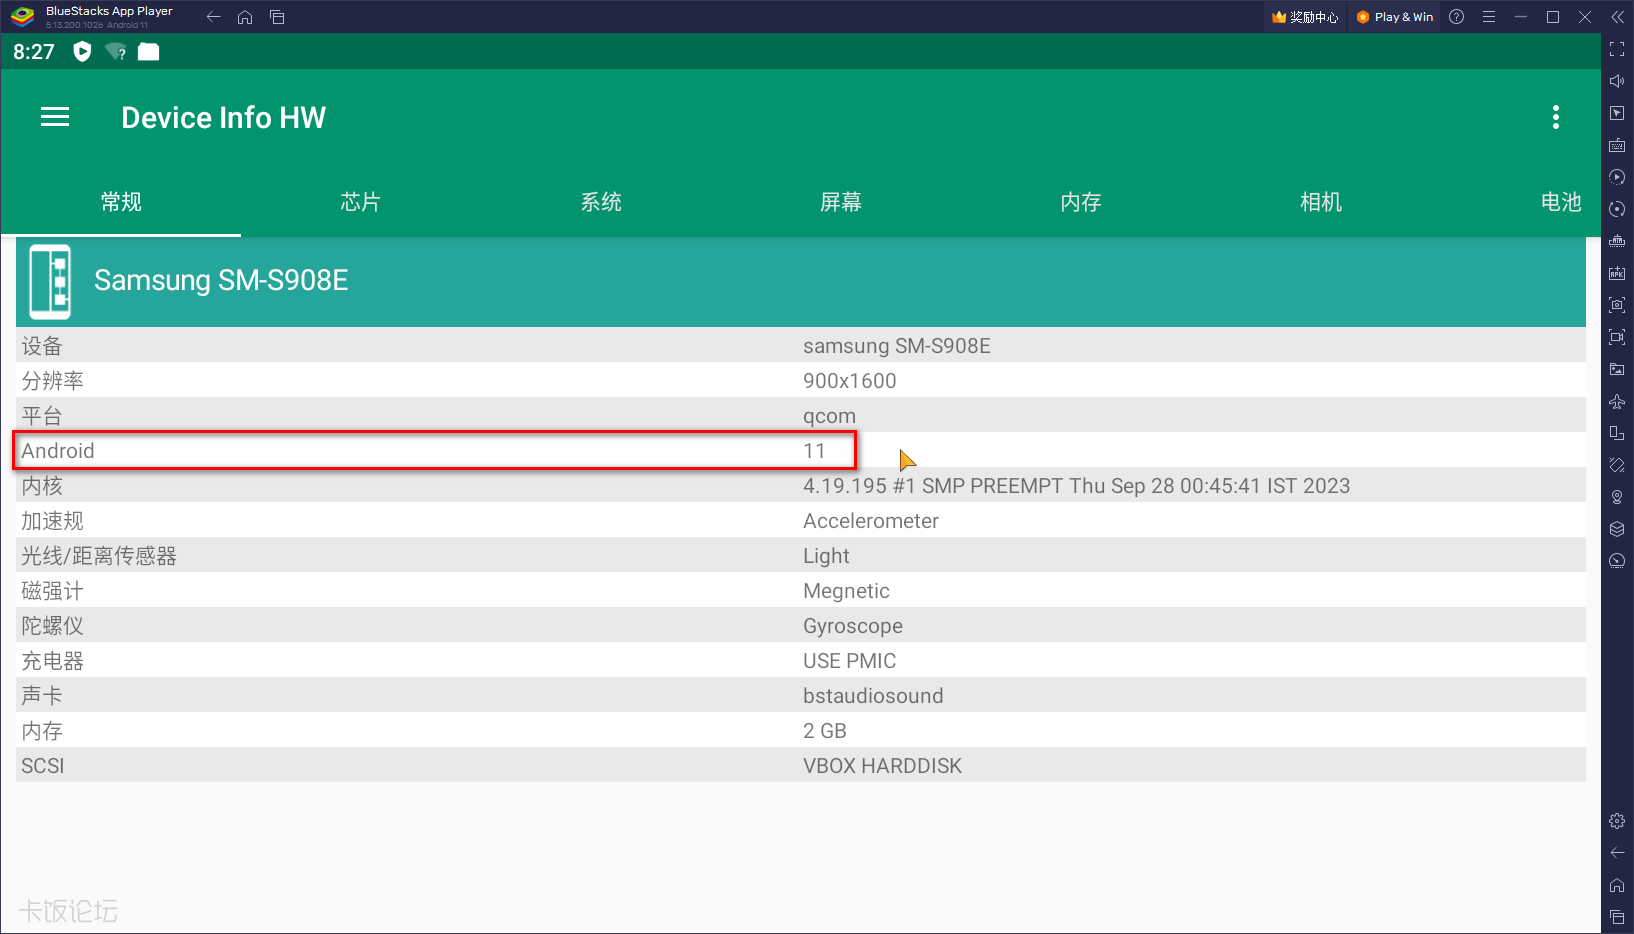
Task: Switch to the 系统 tab
Action: (x=601, y=202)
